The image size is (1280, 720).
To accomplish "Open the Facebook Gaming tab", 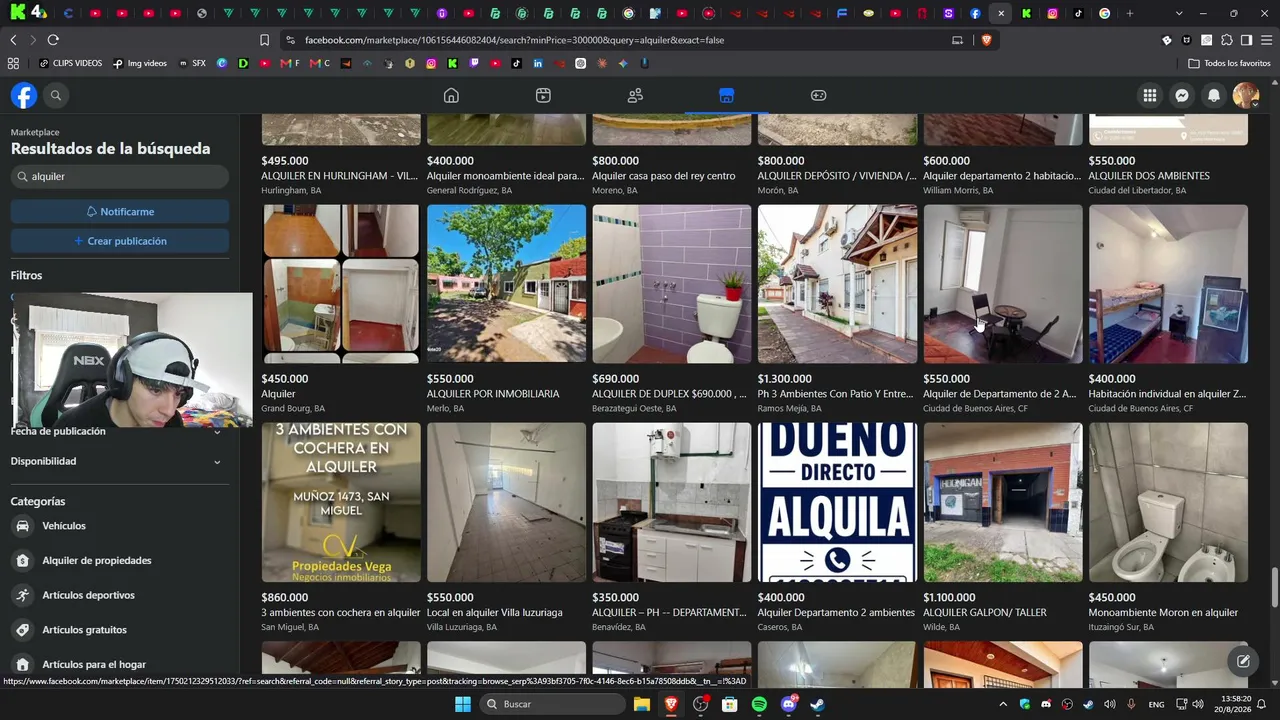I will [818, 95].
